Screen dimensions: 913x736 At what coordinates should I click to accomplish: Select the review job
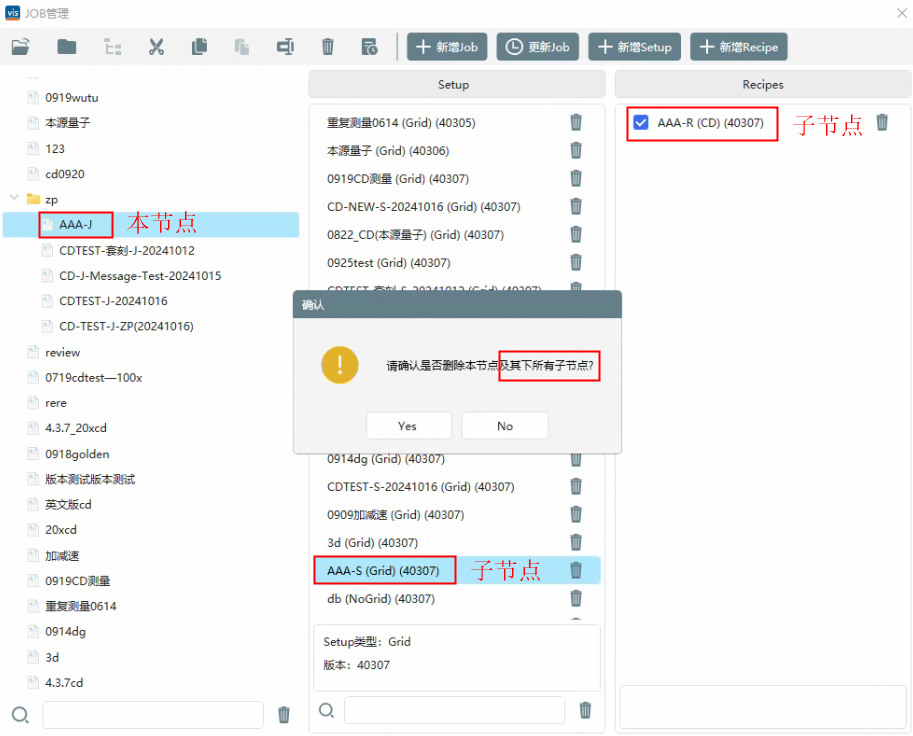point(62,352)
